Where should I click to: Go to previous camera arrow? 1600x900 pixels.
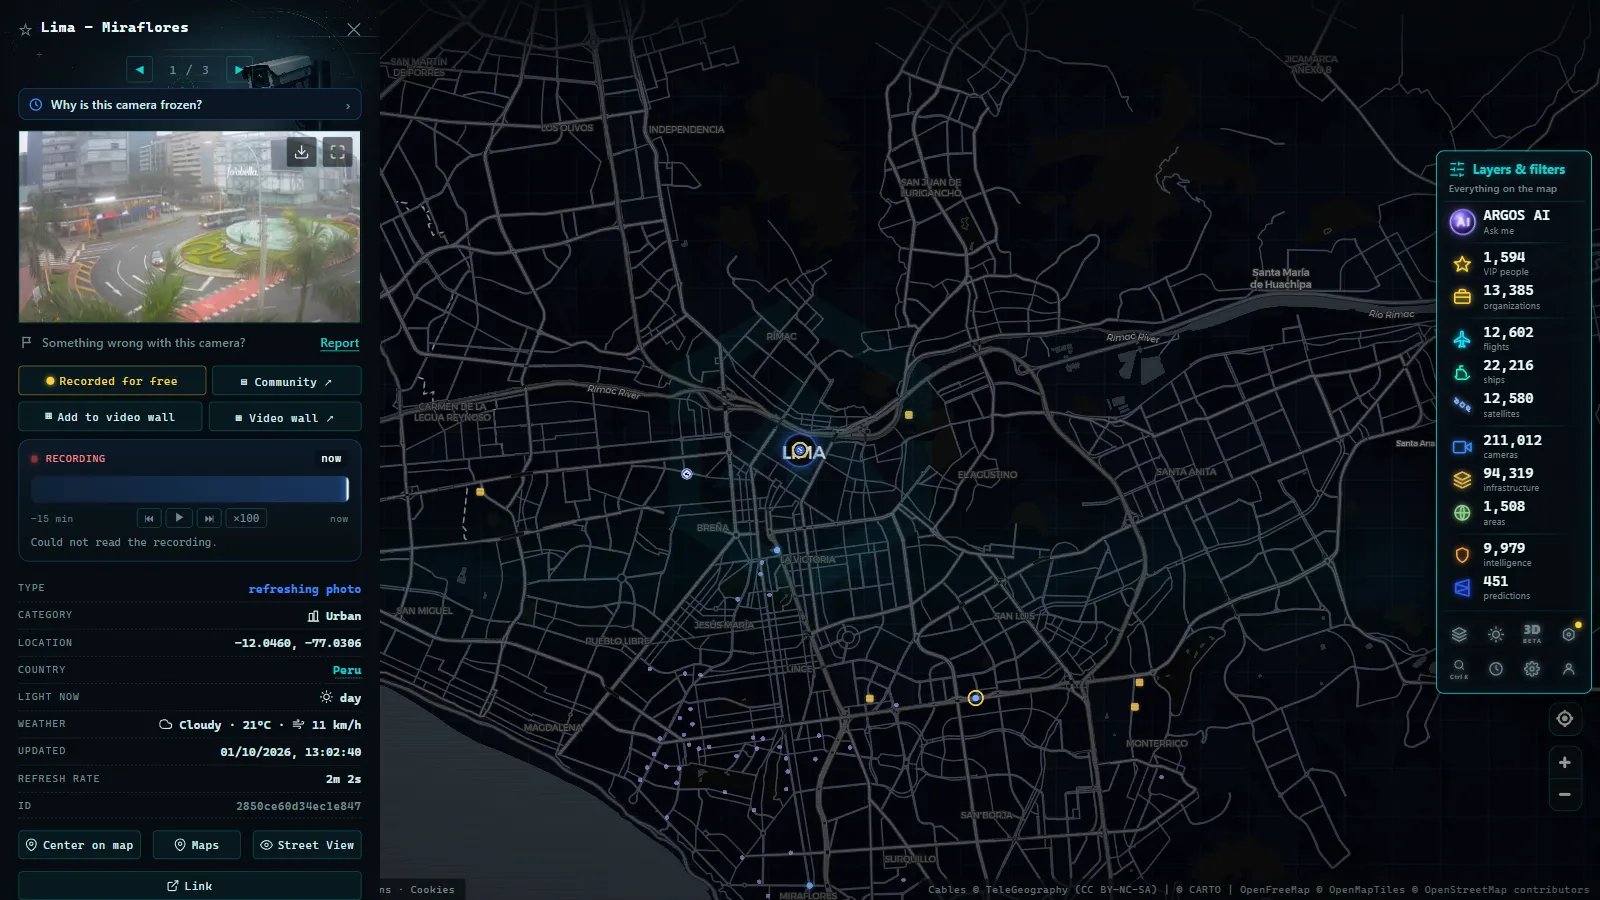[140, 70]
